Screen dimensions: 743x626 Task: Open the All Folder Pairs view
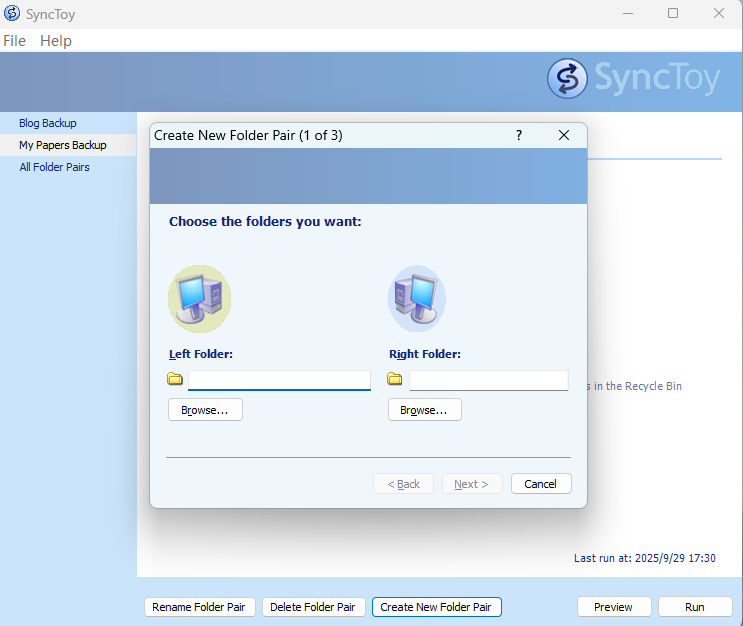(54, 167)
